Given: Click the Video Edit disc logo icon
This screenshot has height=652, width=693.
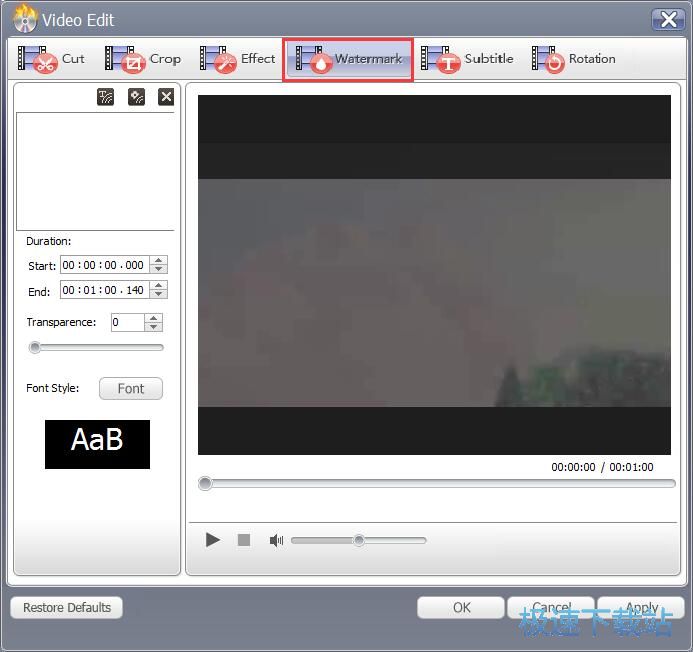Looking at the screenshot, I should pos(24,19).
